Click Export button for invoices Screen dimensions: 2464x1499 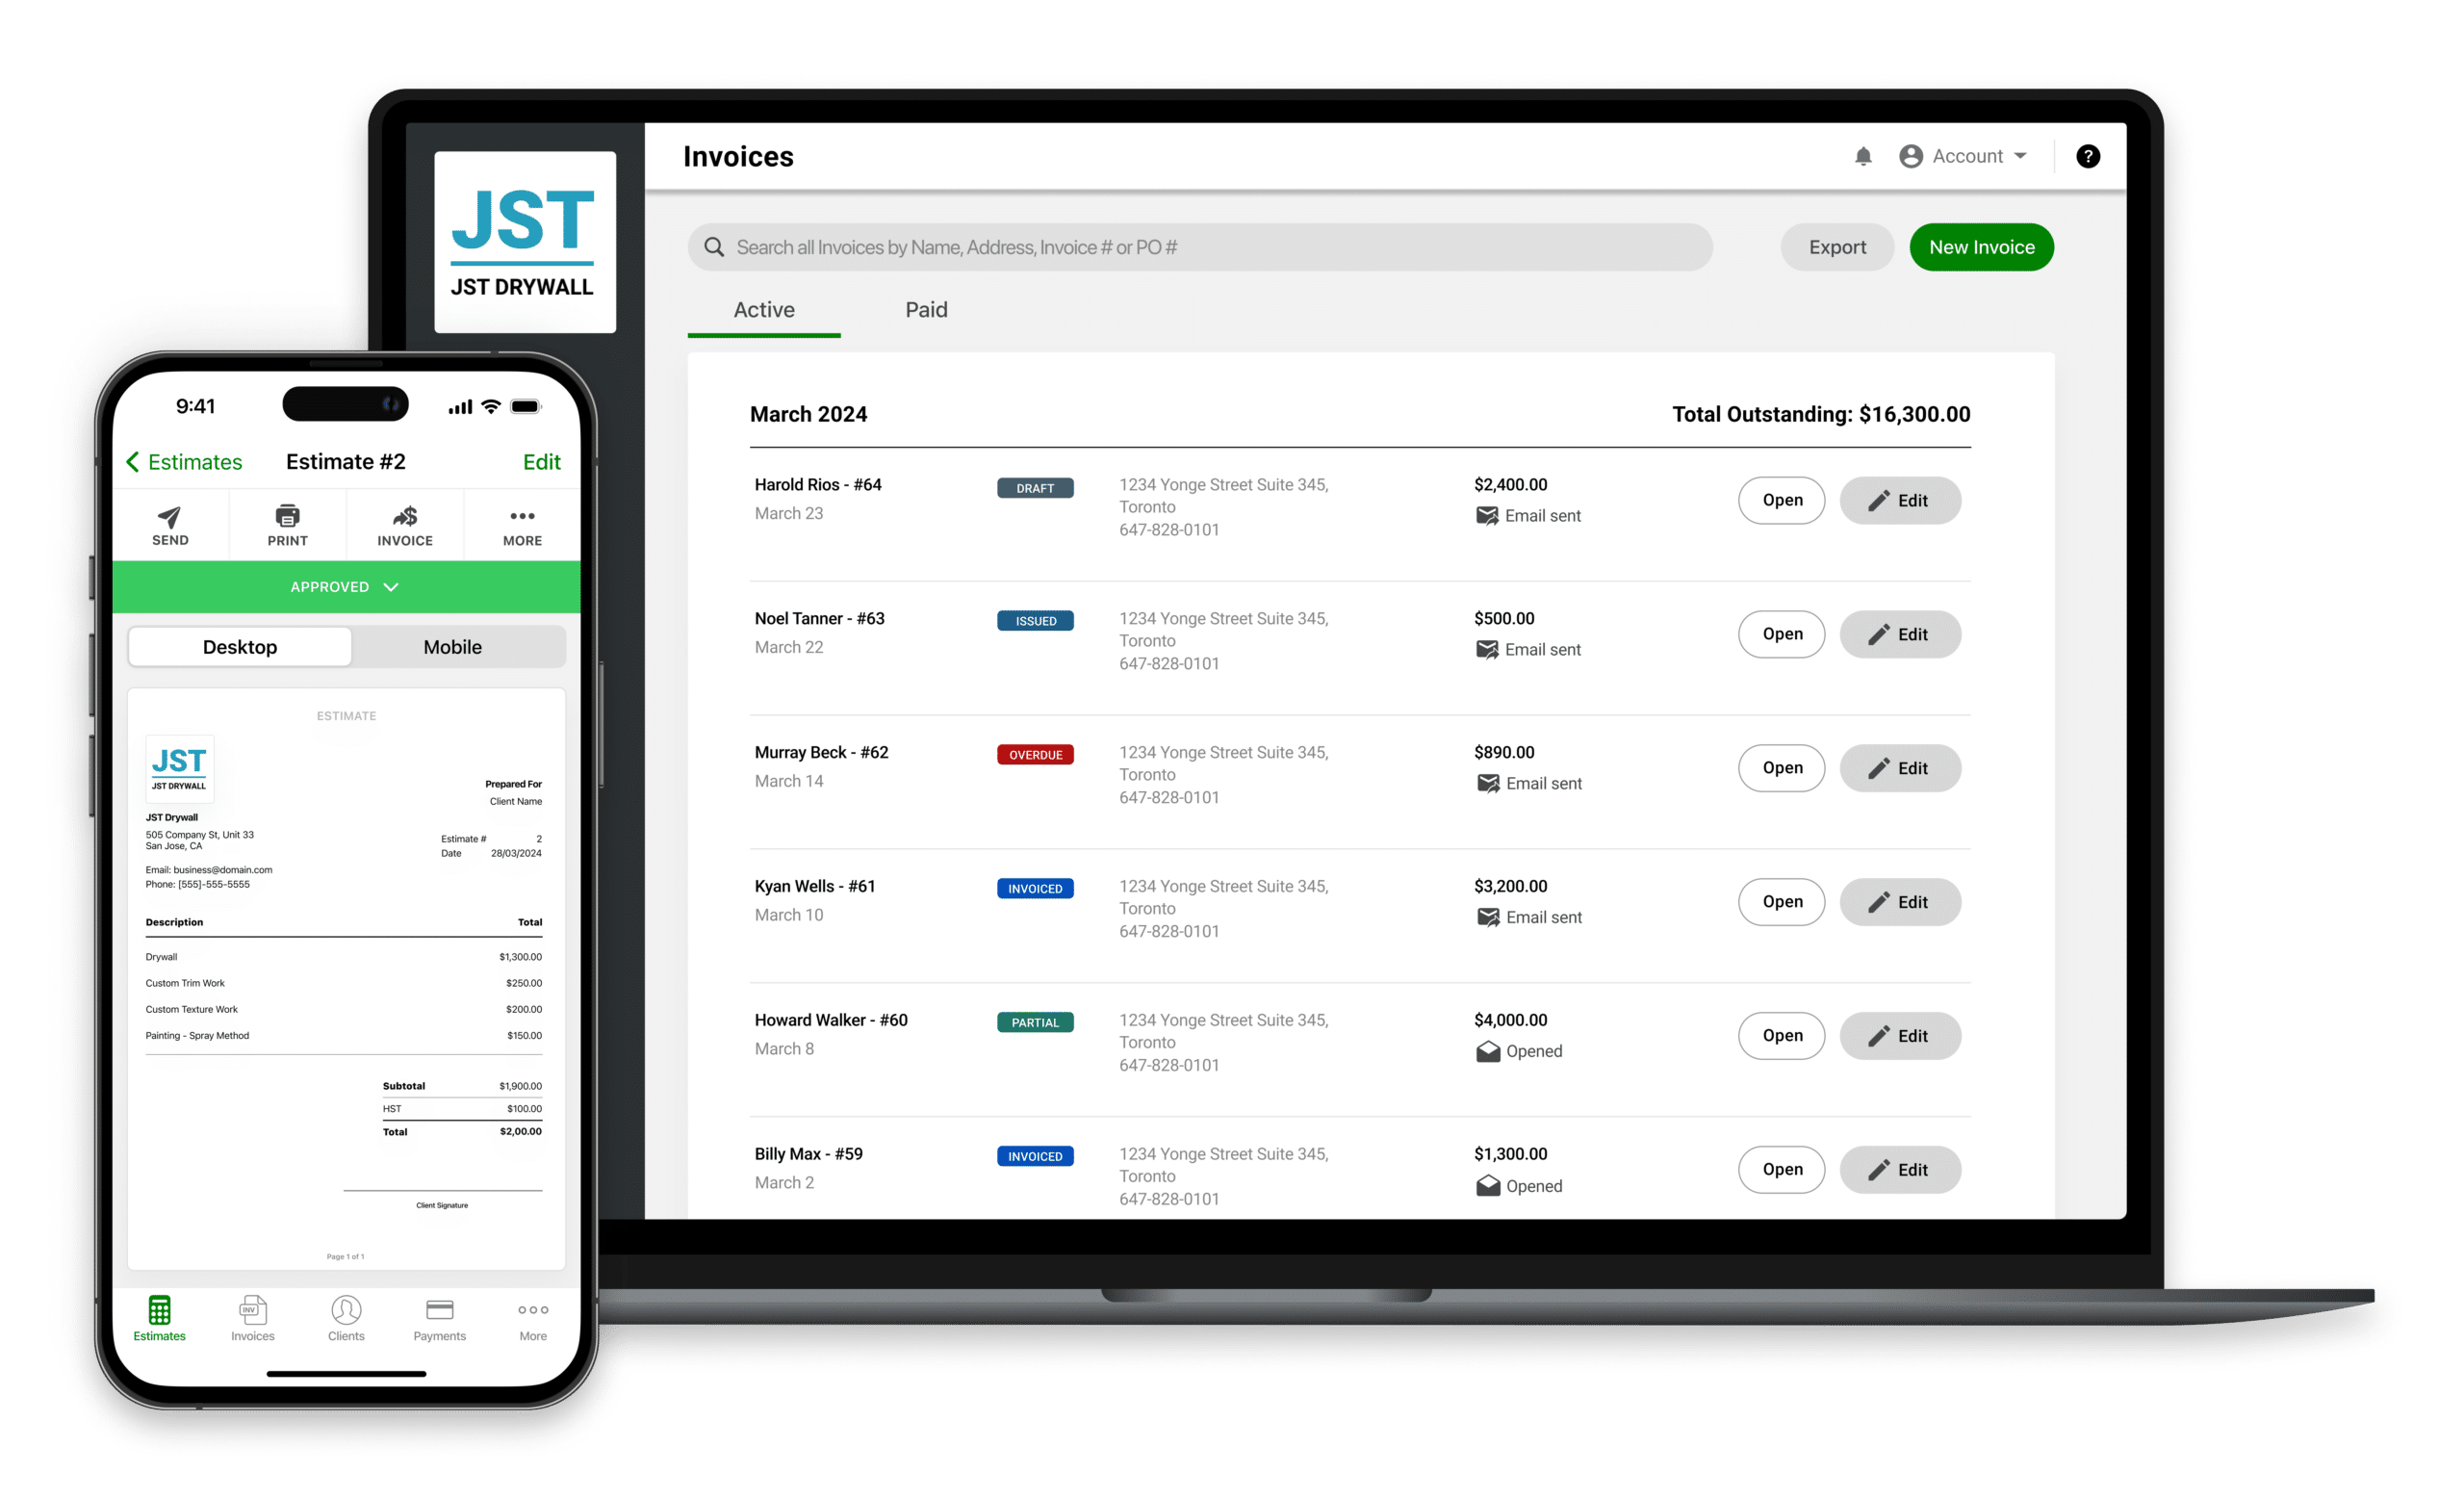pos(1837,245)
